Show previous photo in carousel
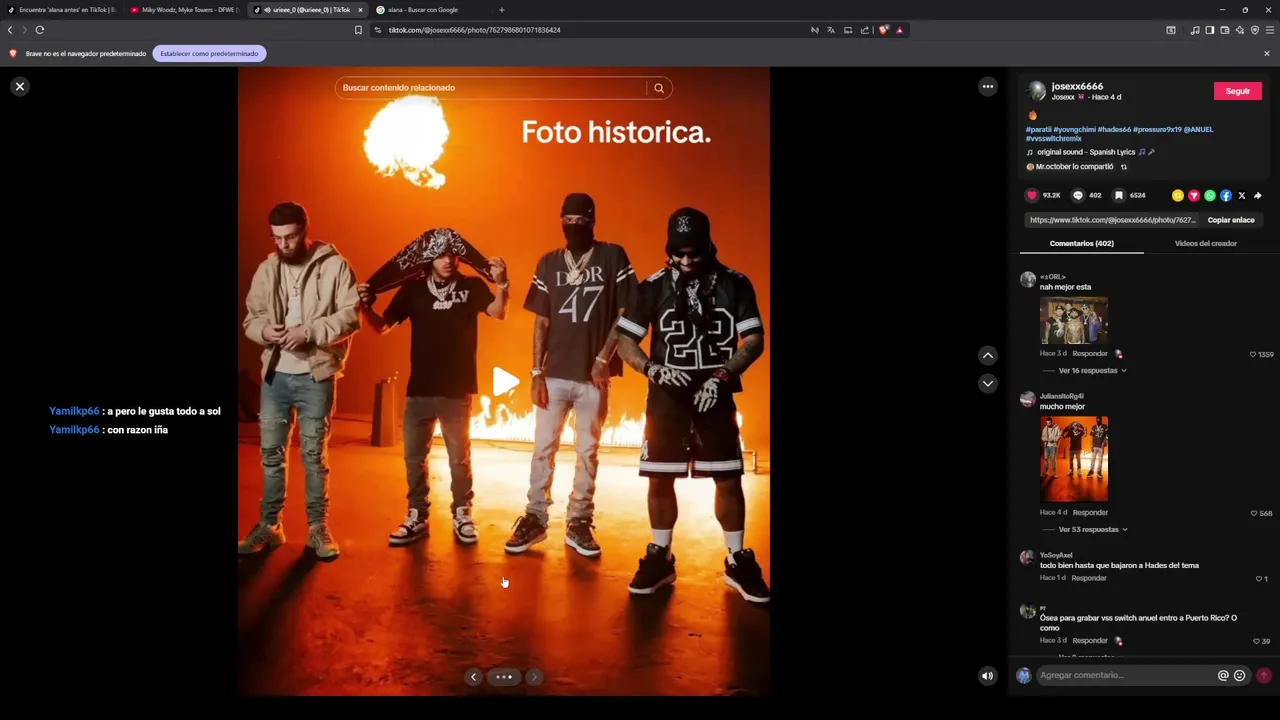The height and width of the screenshot is (720, 1280). coord(474,677)
